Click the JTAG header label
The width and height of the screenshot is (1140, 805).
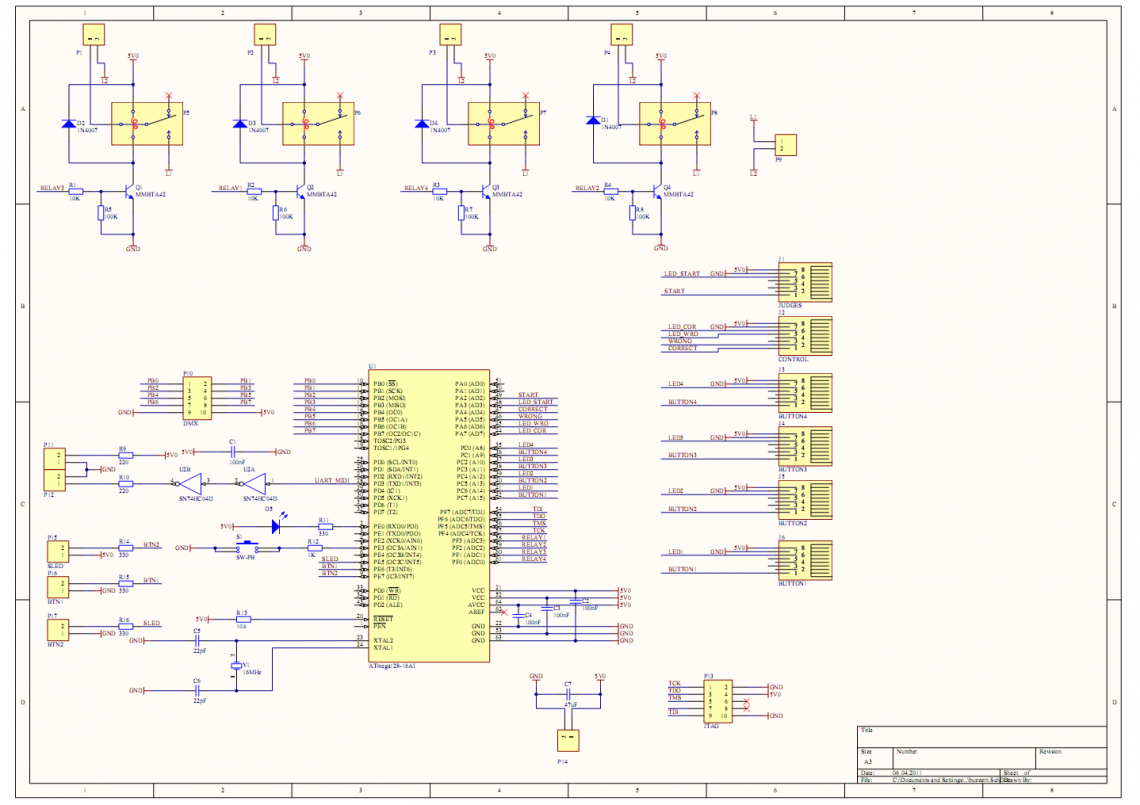[712, 726]
